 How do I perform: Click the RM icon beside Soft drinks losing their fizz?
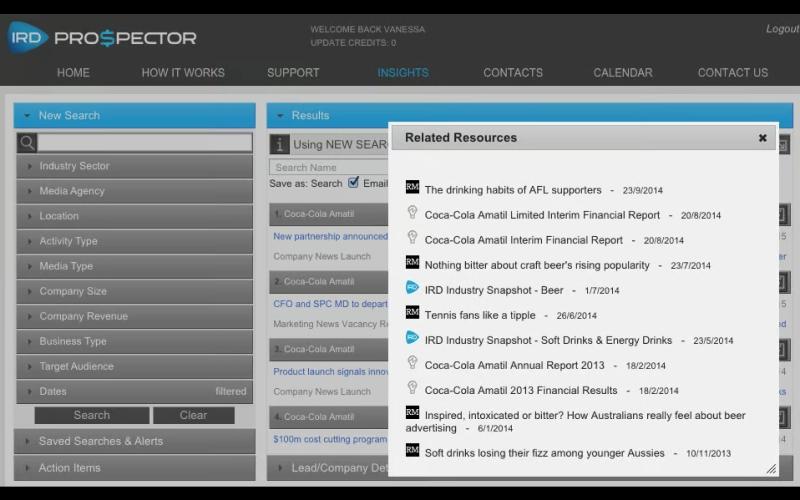point(412,450)
